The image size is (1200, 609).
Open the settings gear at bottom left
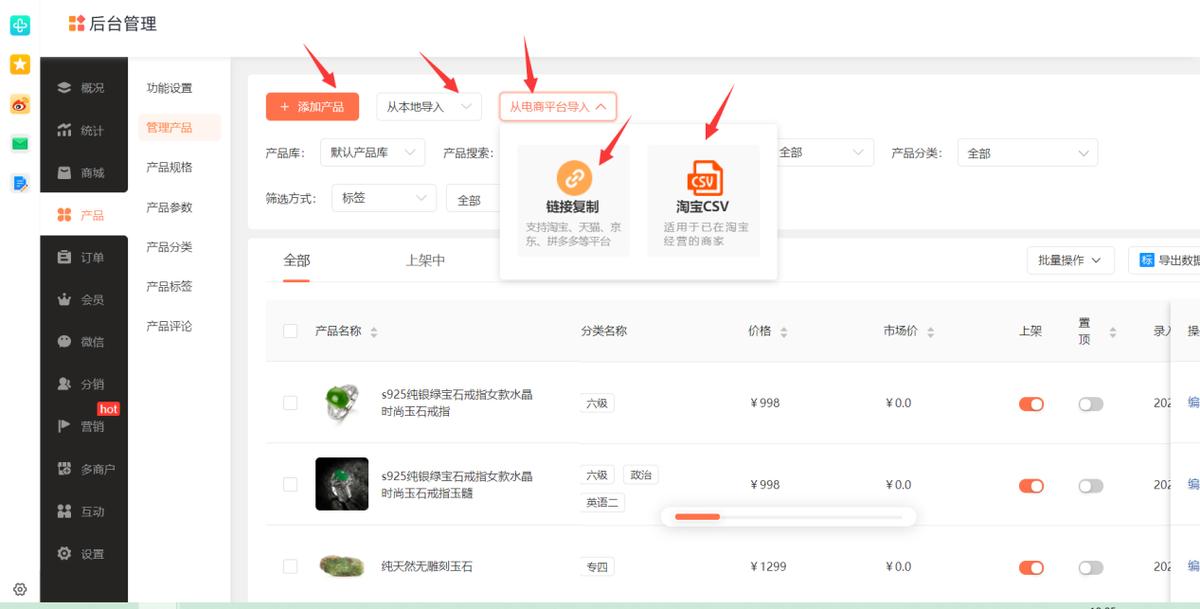click(x=18, y=590)
